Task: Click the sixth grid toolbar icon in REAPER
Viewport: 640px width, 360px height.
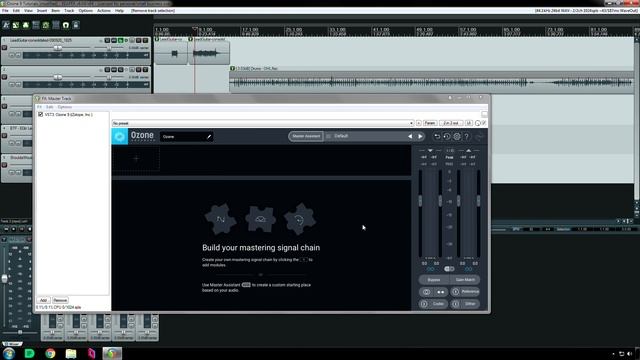Action: point(56,25)
